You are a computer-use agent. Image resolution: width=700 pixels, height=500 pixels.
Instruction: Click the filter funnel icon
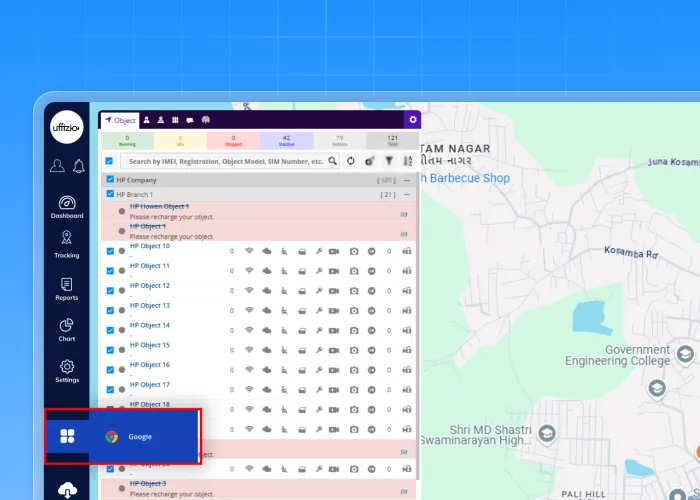[x=389, y=161]
